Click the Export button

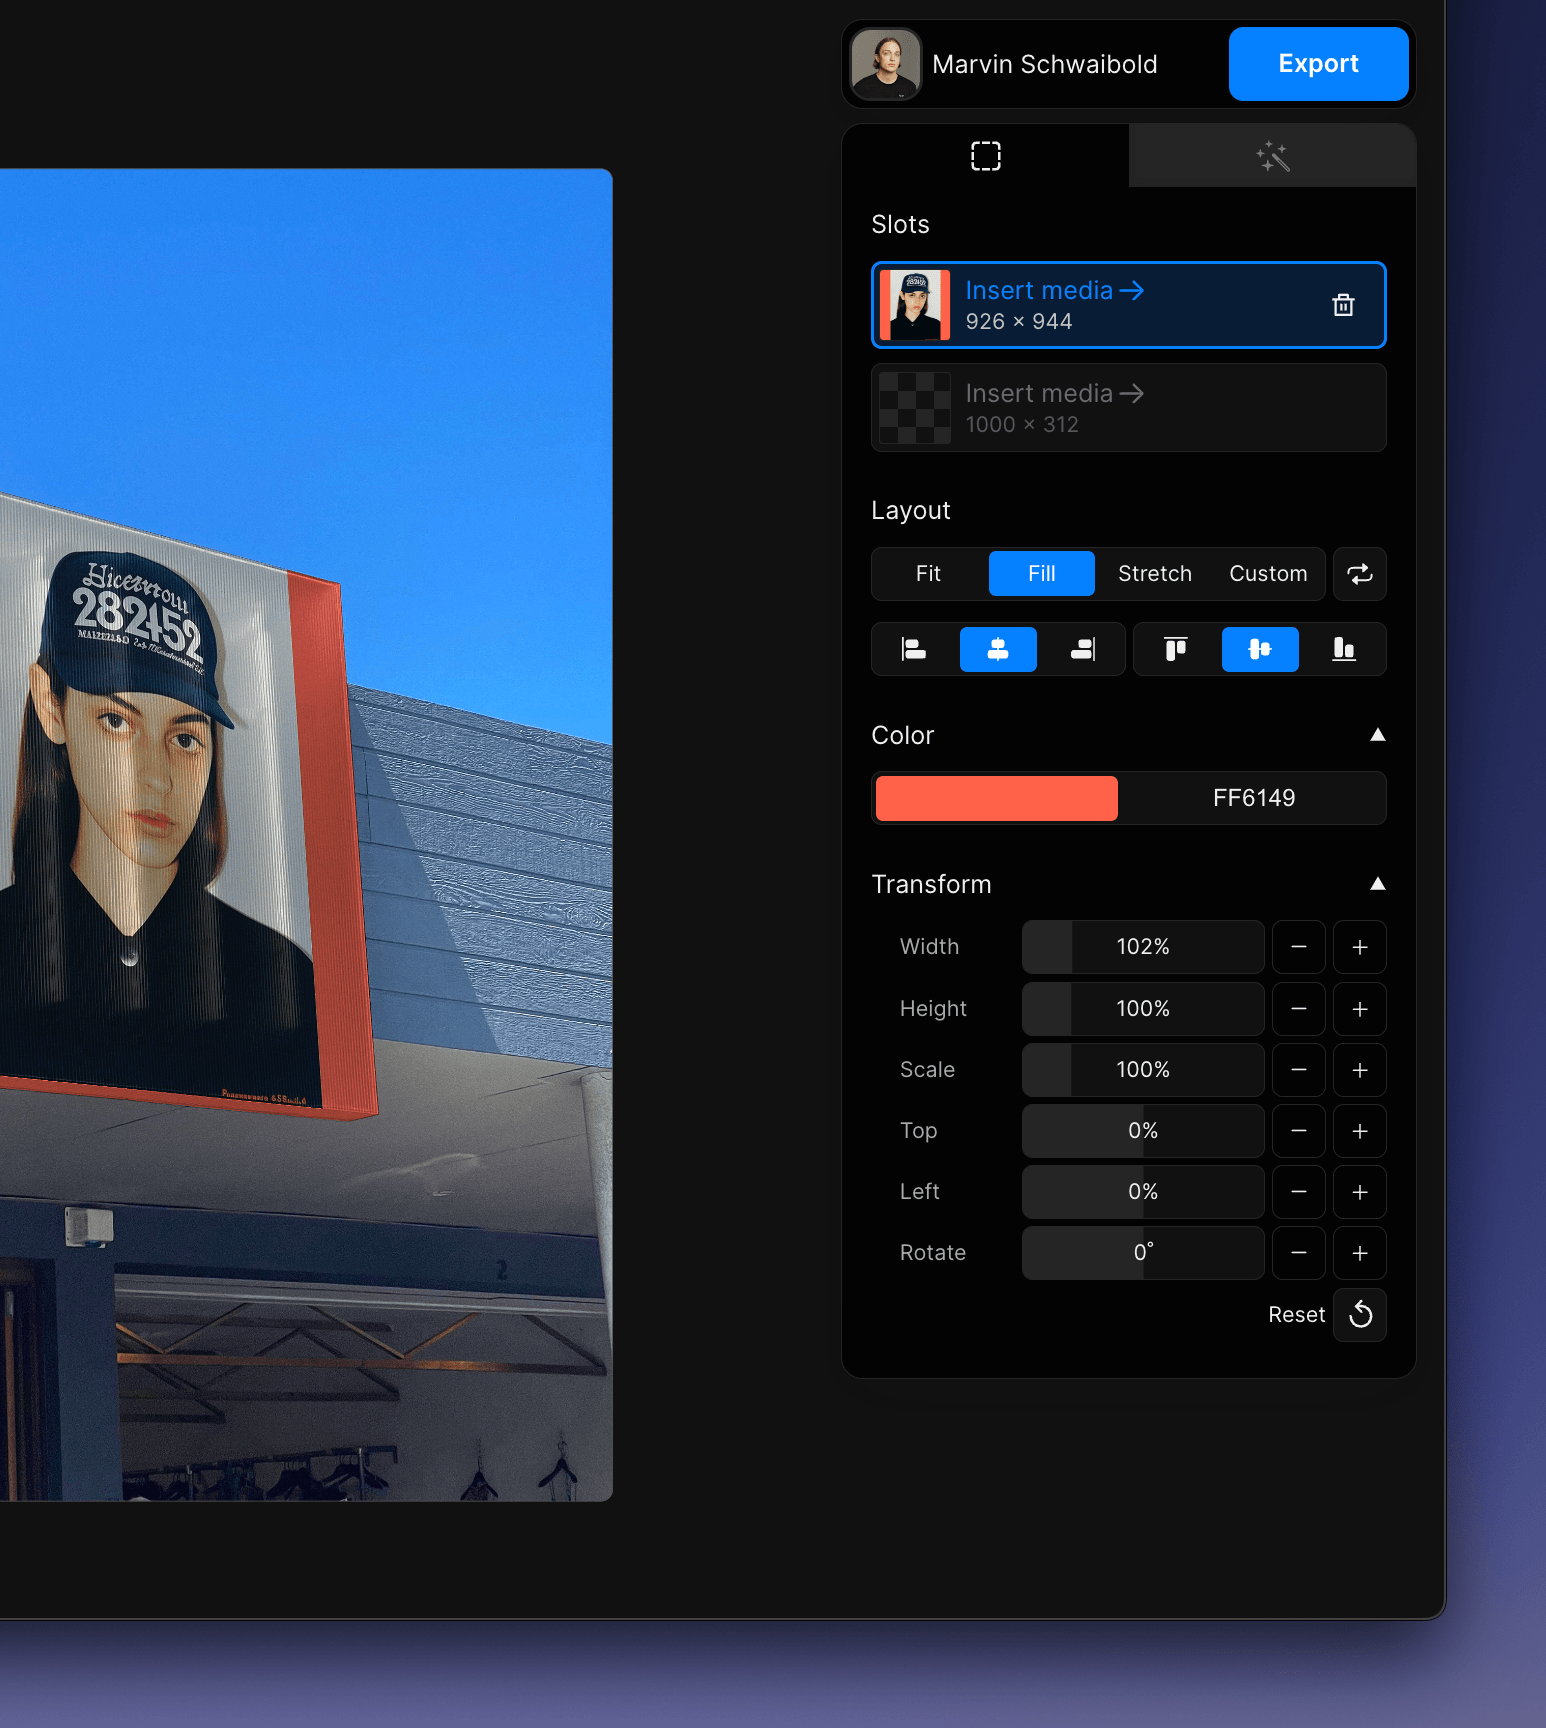(x=1318, y=64)
